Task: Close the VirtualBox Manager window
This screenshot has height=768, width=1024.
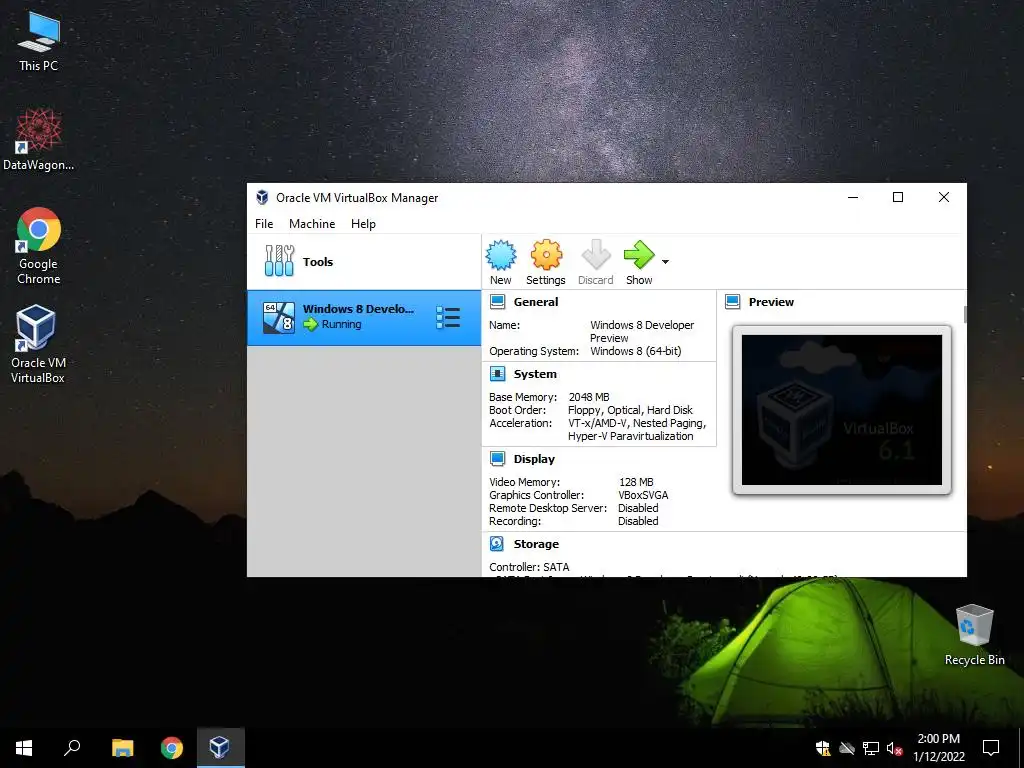Action: (944, 197)
